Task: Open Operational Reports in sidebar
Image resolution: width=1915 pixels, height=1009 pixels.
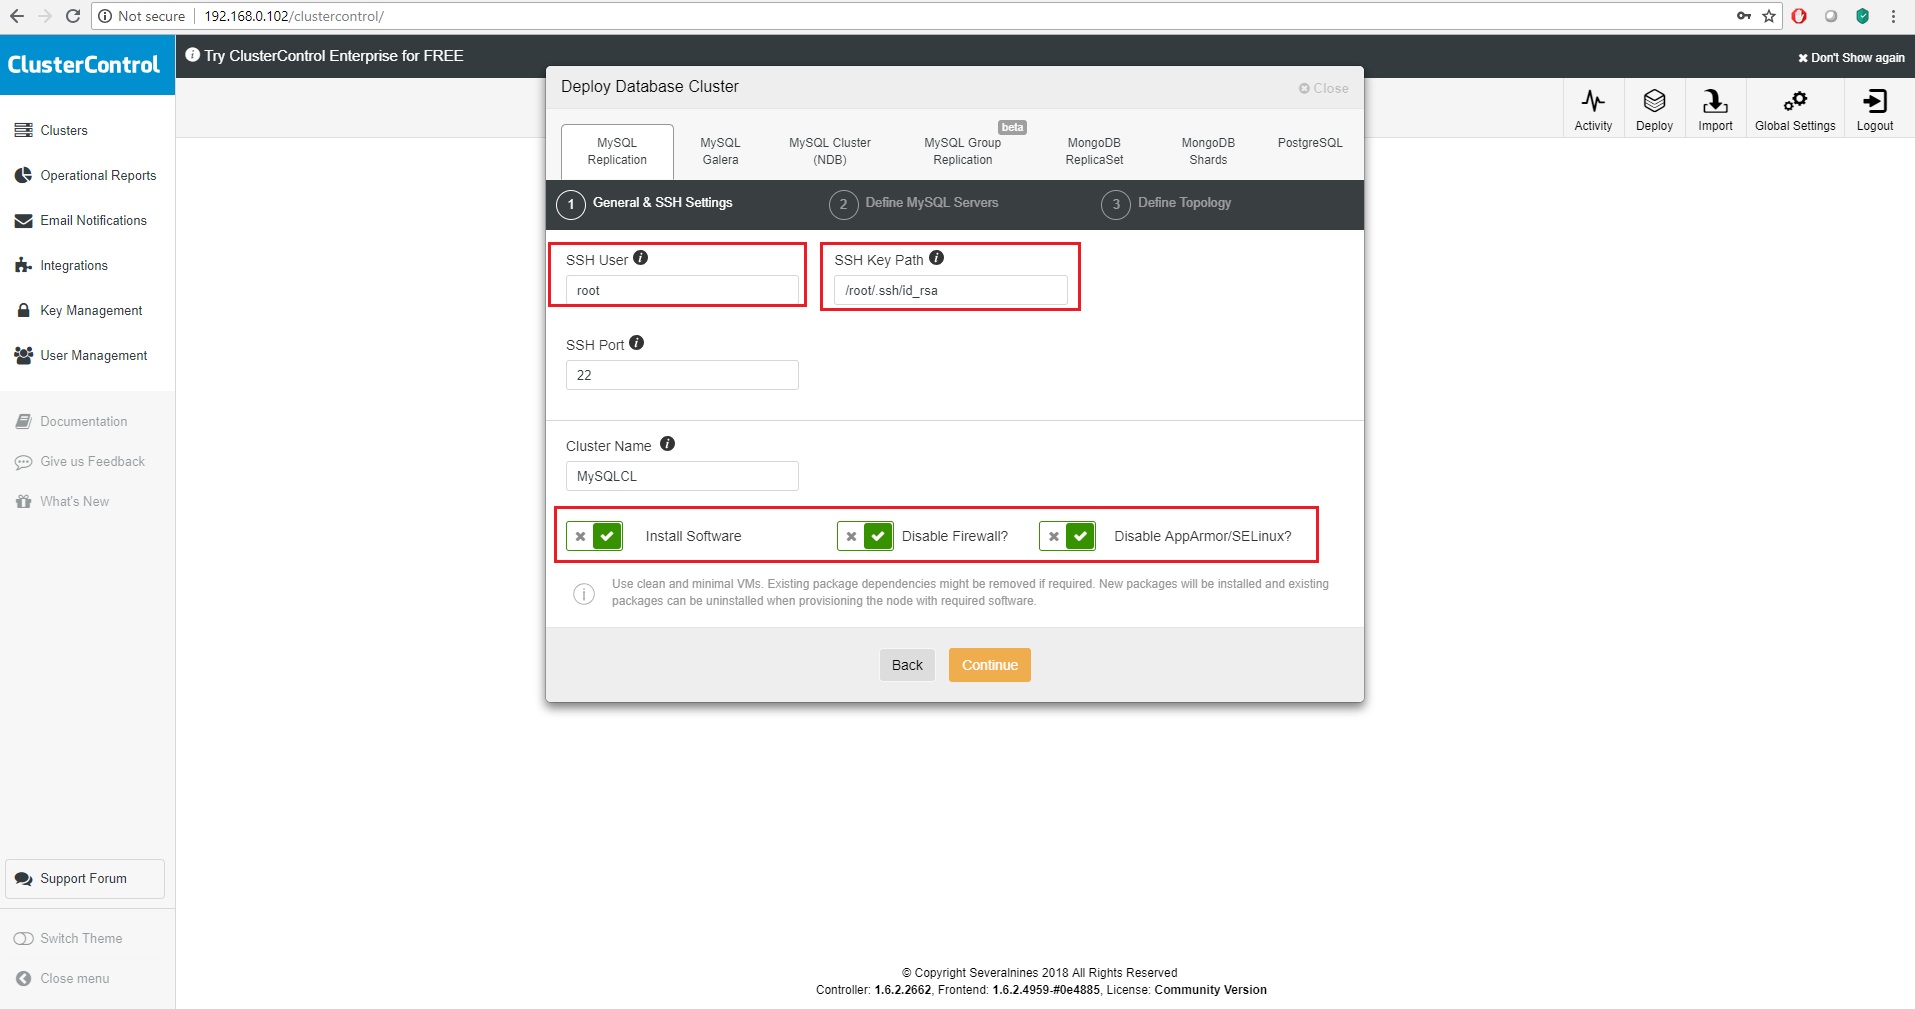Action: coord(87,176)
